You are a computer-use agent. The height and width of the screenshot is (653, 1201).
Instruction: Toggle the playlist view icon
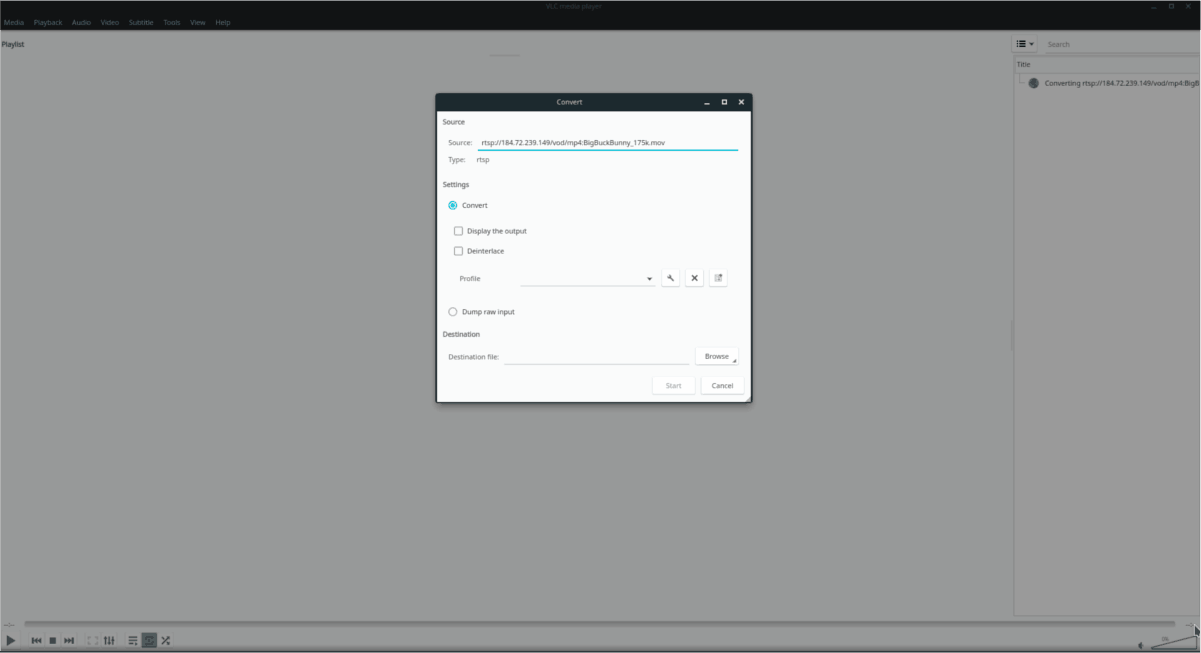(133, 640)
